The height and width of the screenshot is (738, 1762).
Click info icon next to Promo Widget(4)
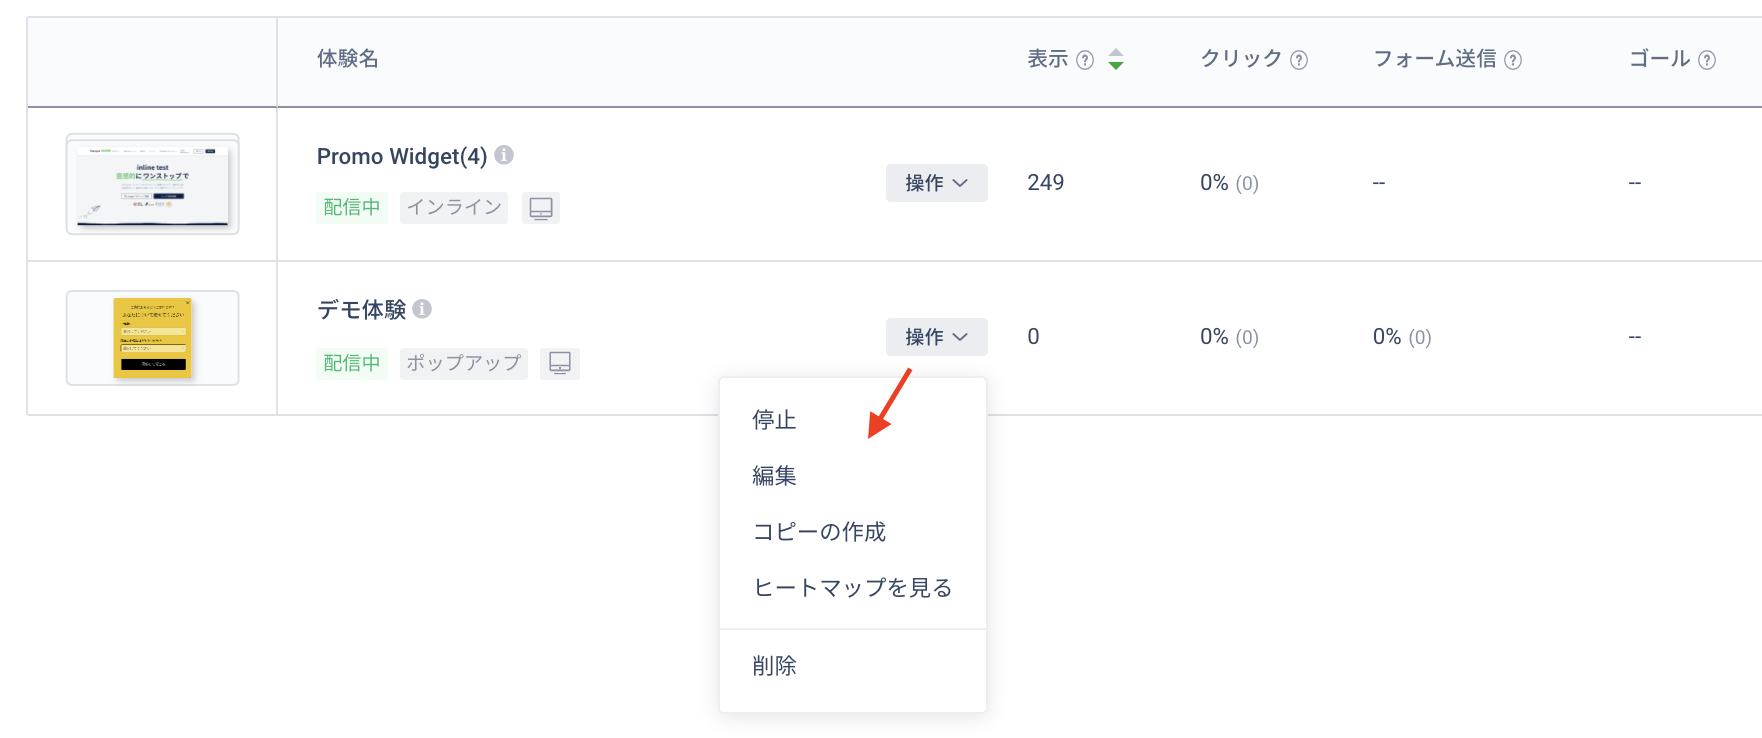(x=504, y=155)
